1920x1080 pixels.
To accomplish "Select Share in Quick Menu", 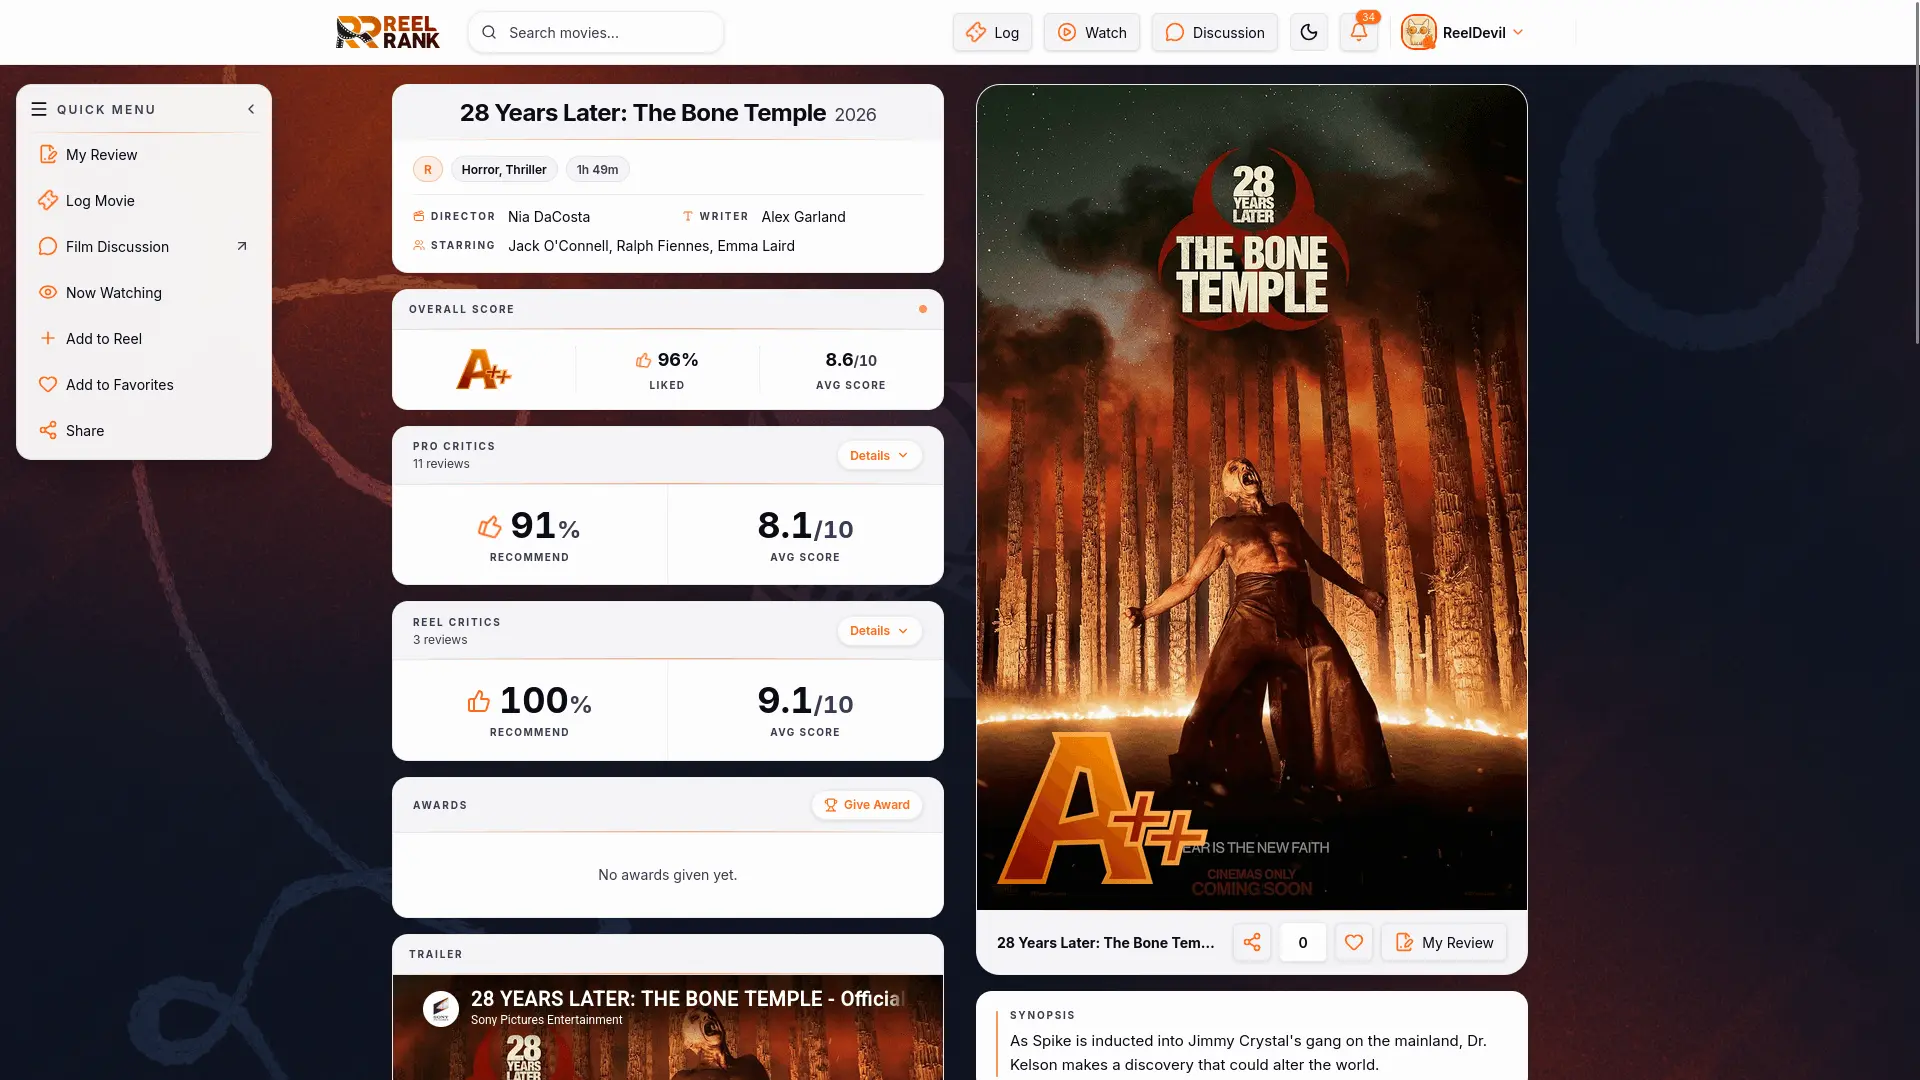I will click(x=144, y=430).
